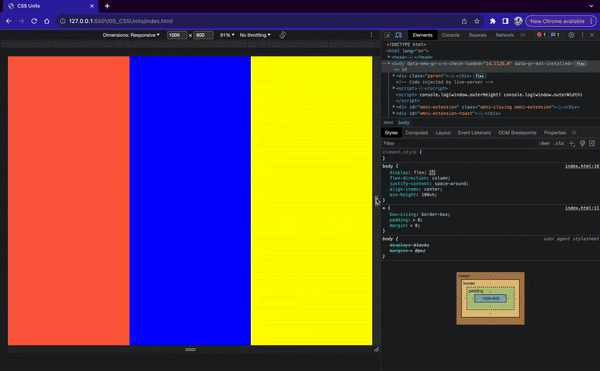Toggle flex badge on body element
This screenshot has width=600, height=371.
tap(580, 64)
